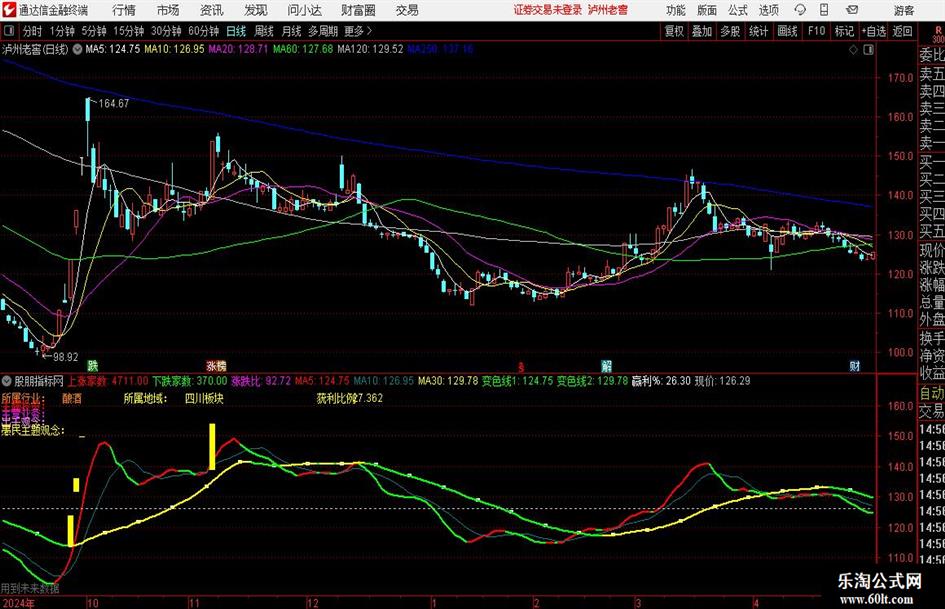The image size is (945, 609).
Task: Click the 上涨家数 4711.00 value
Action: point(107,381)
